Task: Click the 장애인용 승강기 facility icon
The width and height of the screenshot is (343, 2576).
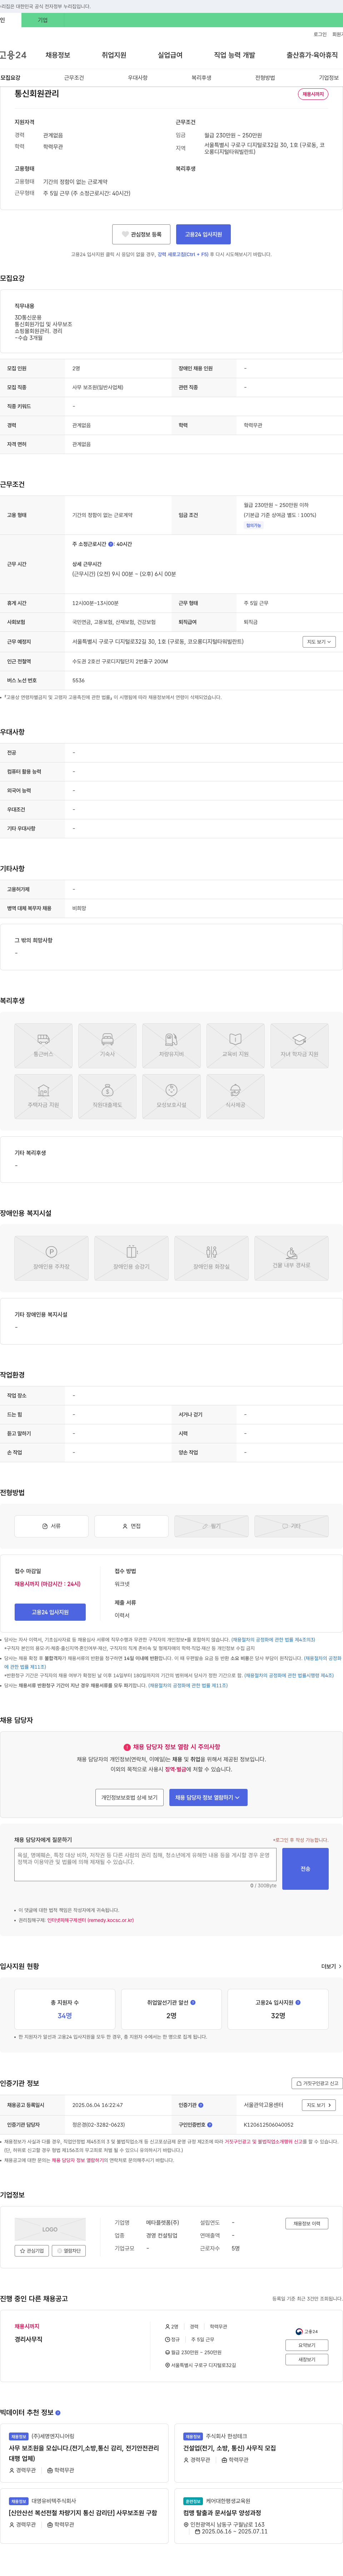Action: tap(131, 1258)
